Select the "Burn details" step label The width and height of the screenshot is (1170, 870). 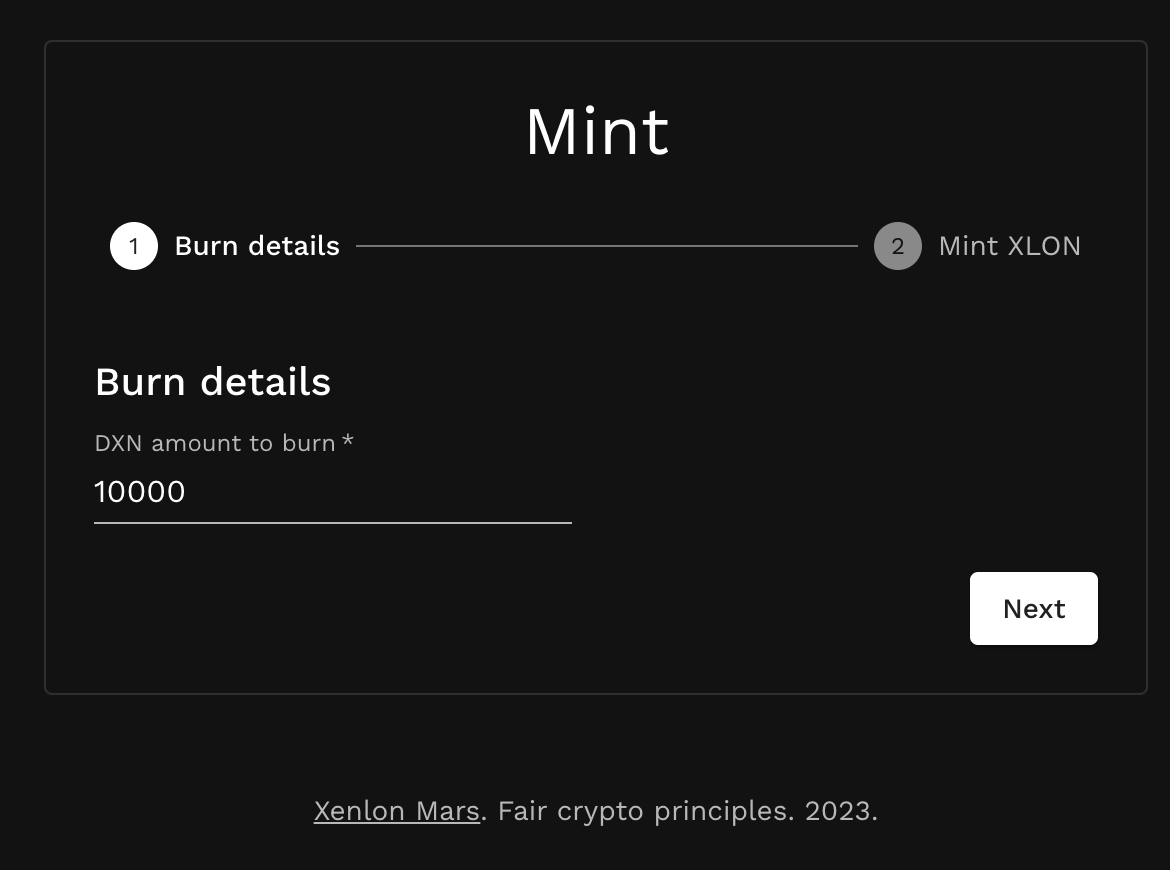(x=257, y=246)
